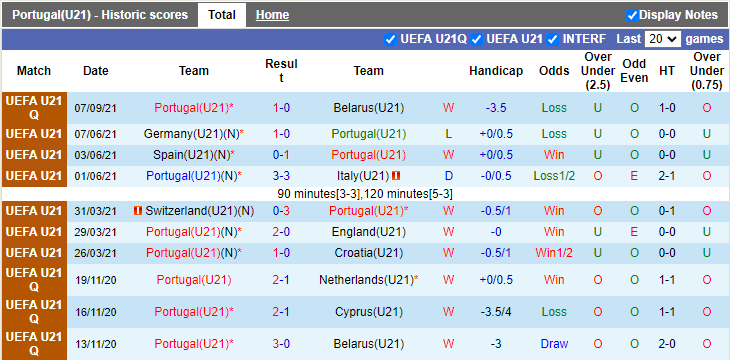730x360 pixels.
Task: Open Germany(U21)(N)* team link
Action: click(x=194, y=134)
